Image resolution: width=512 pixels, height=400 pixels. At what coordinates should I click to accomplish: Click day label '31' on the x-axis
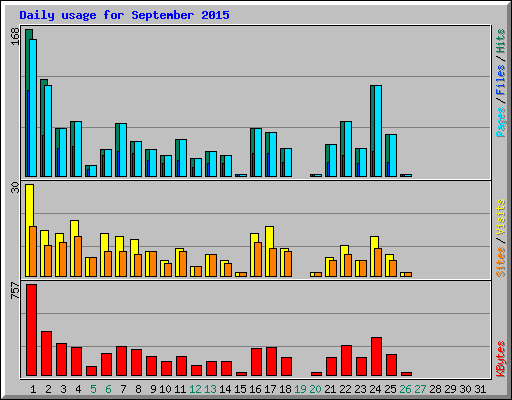tap(480, 389)
